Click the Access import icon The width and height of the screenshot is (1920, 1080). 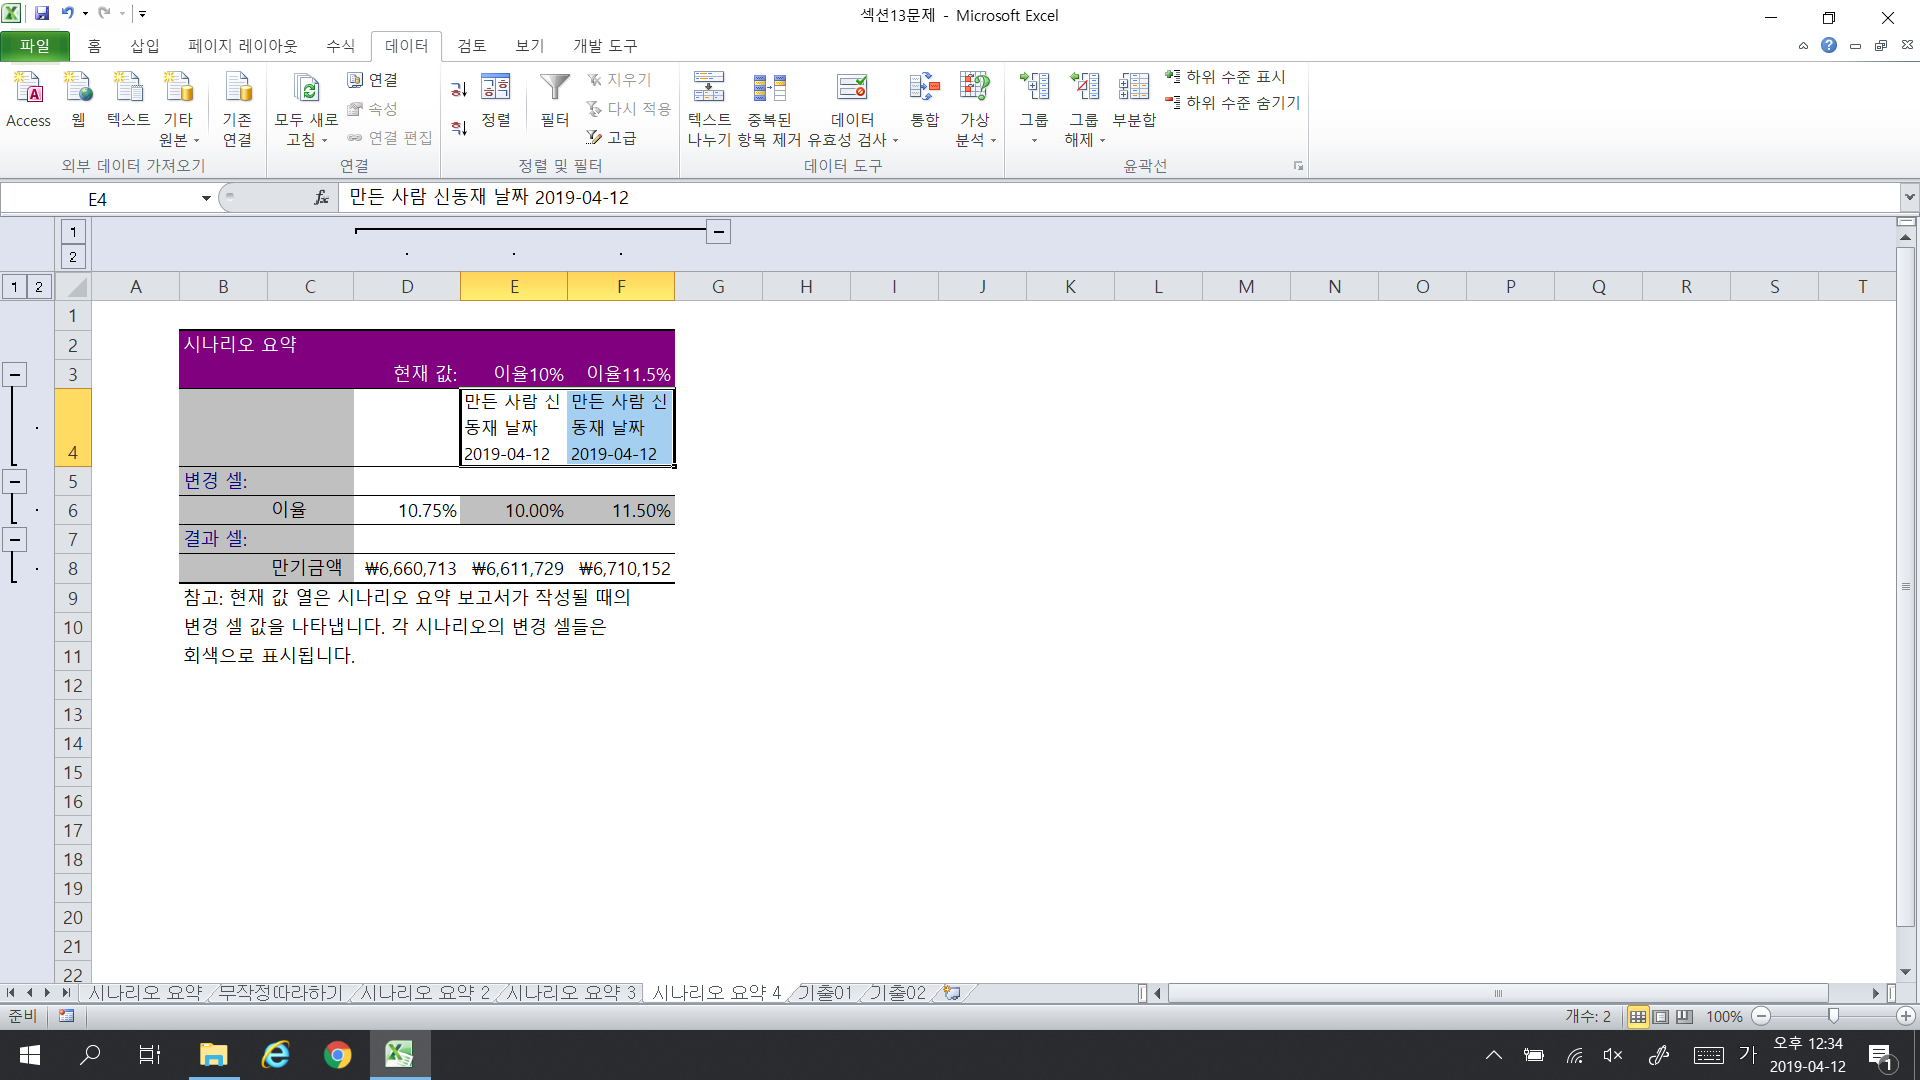pyautogui.click(x=28, y=90)
